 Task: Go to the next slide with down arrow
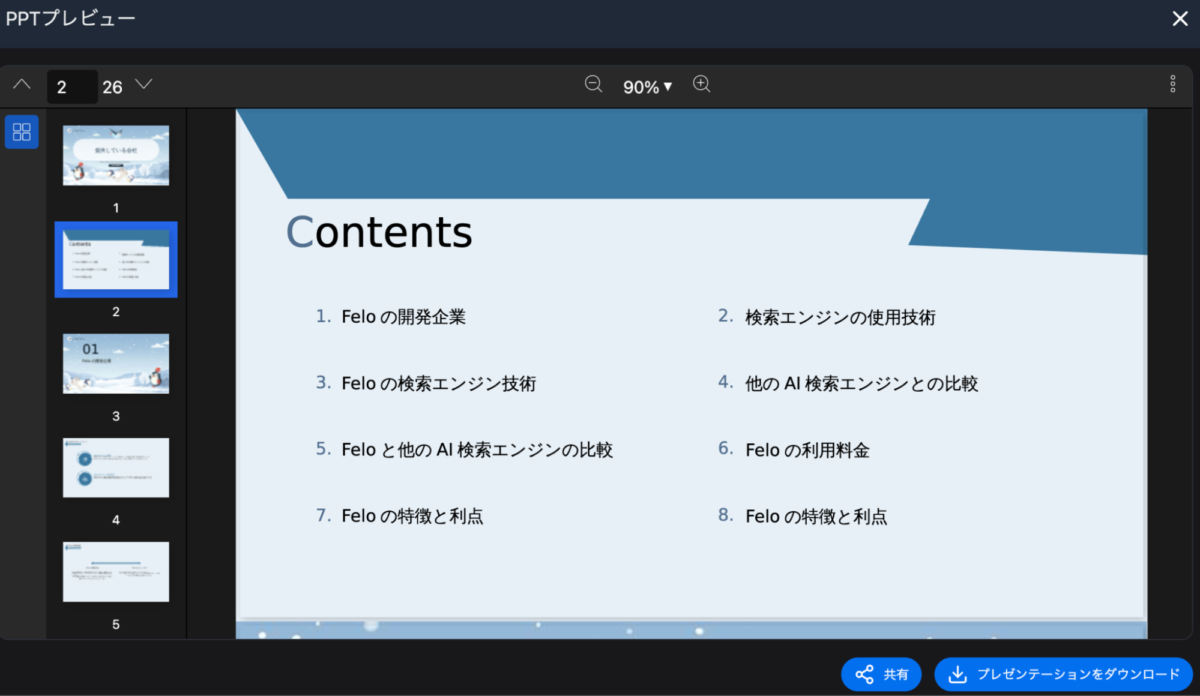[x=144, y=85]
